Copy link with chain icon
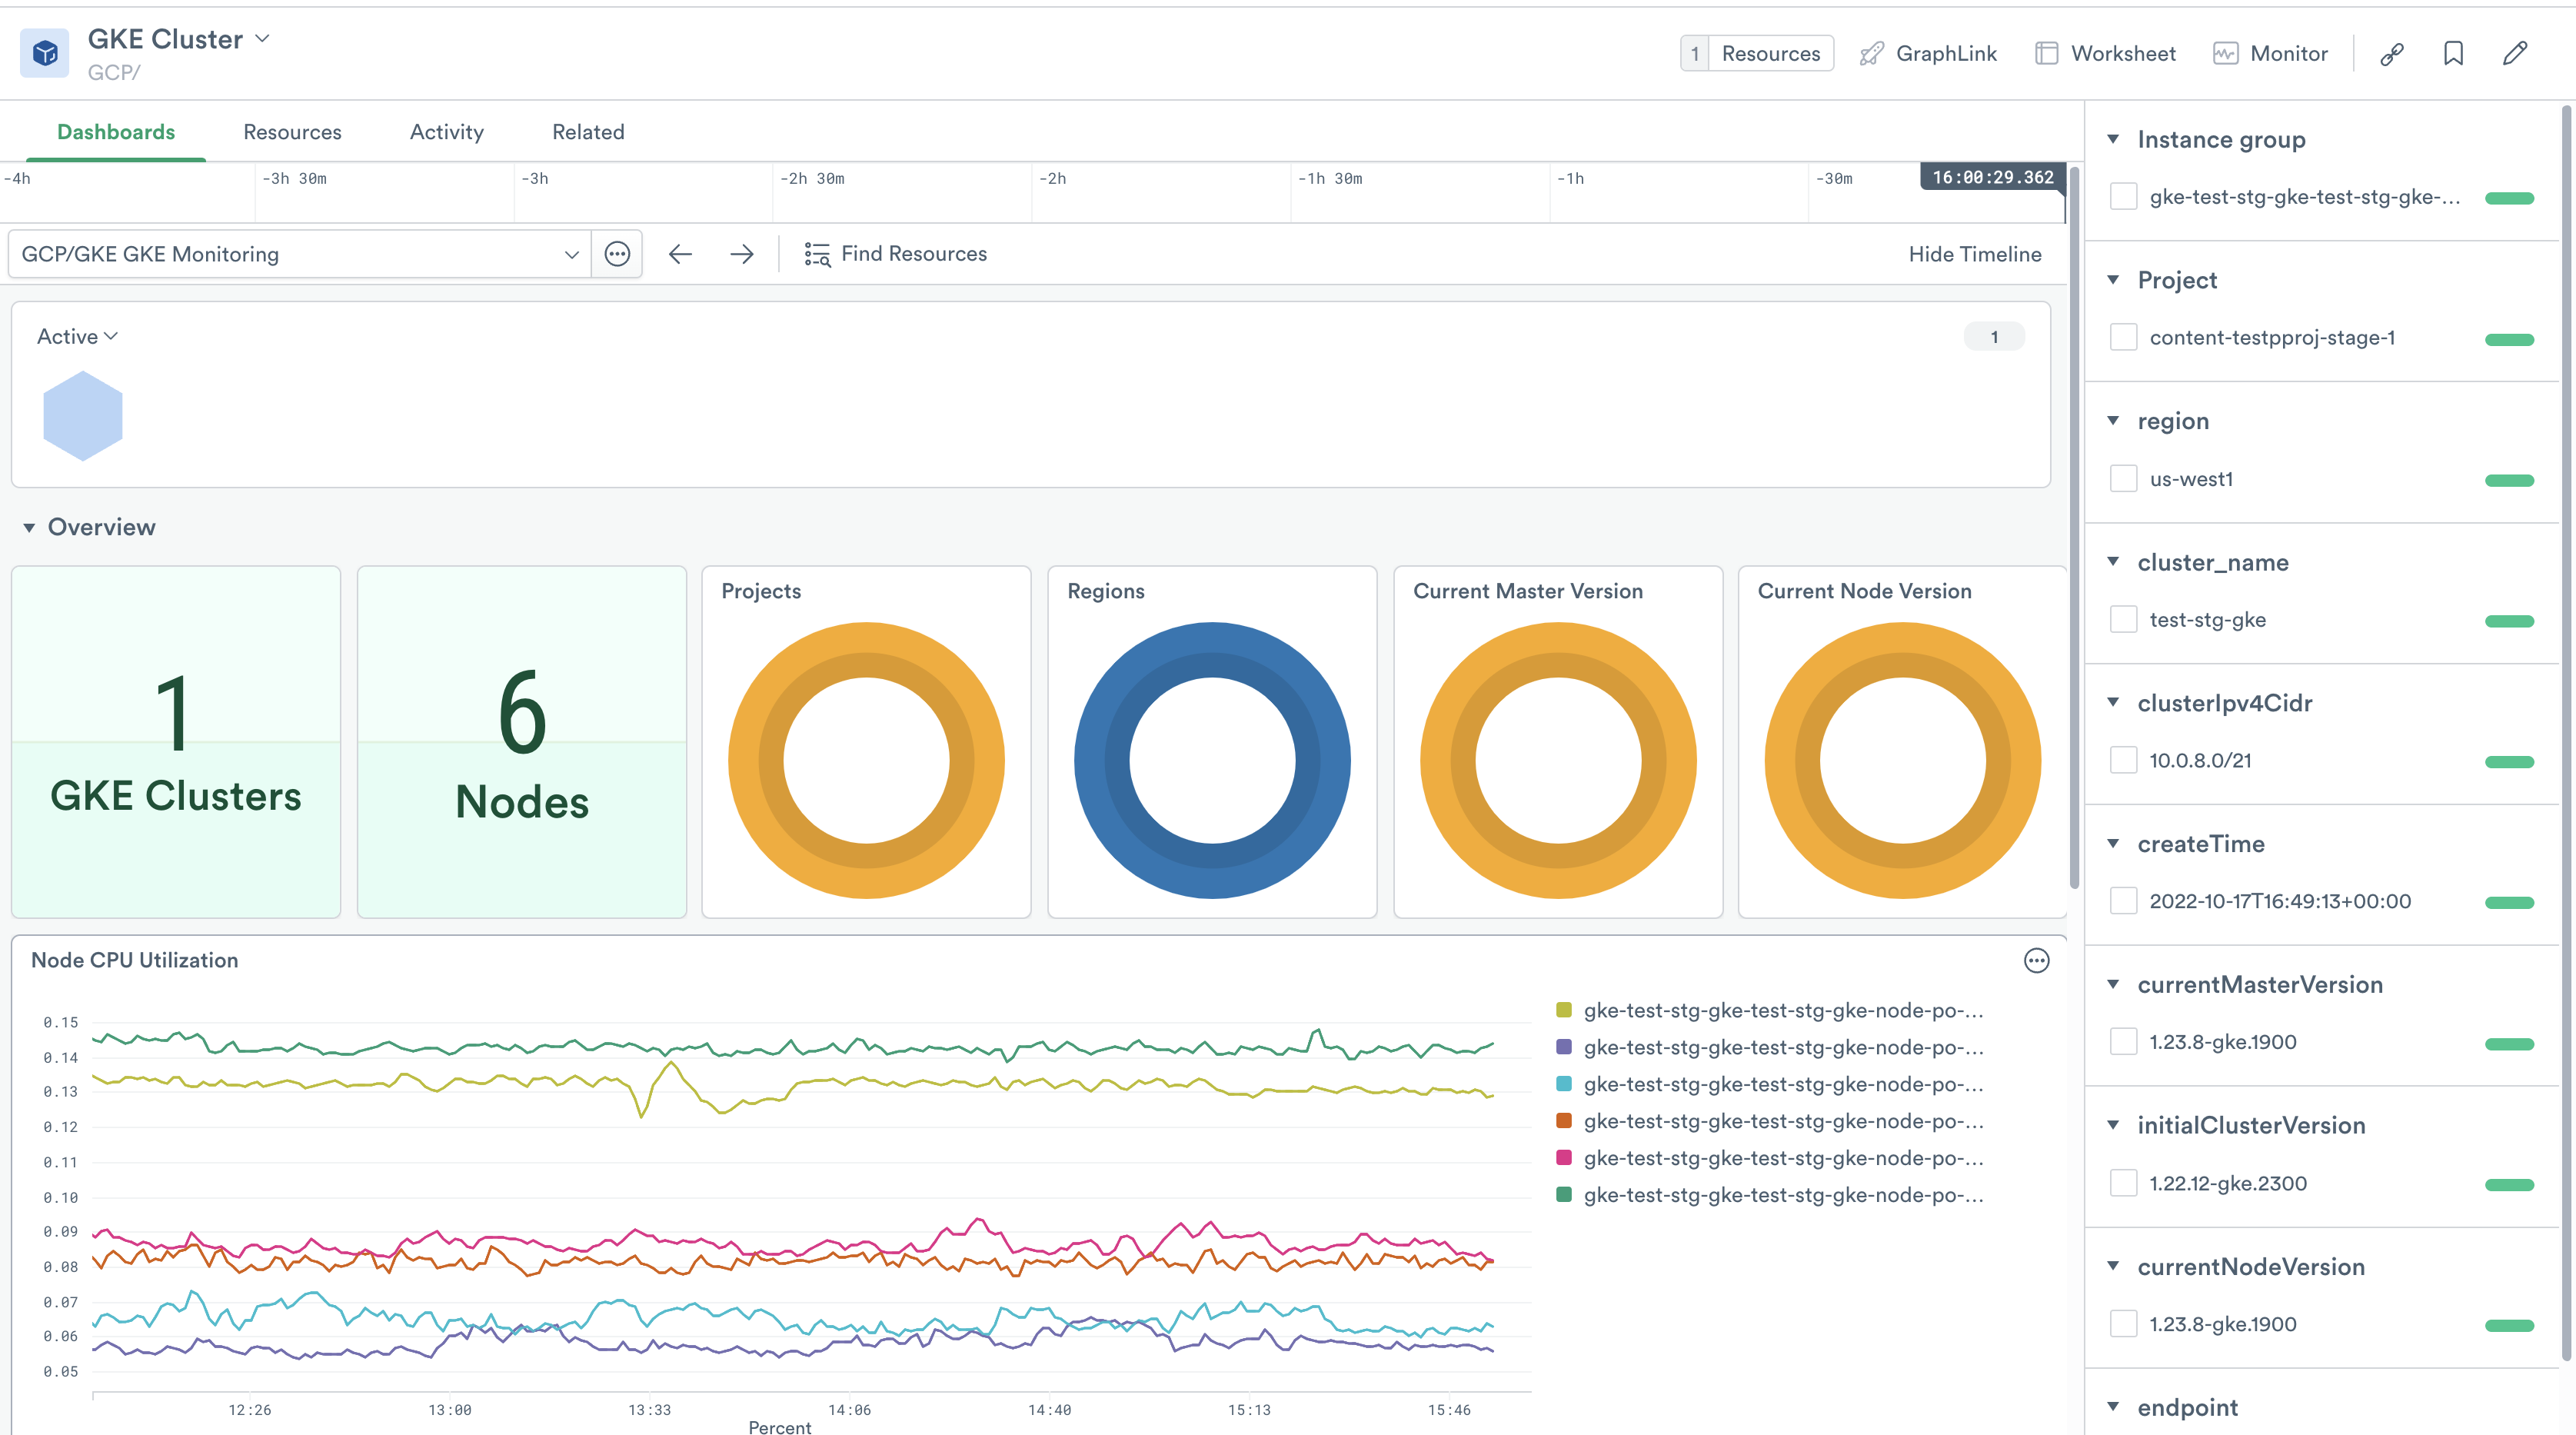This screenshot has height=1435, width=2576. tap(2392, 54)
